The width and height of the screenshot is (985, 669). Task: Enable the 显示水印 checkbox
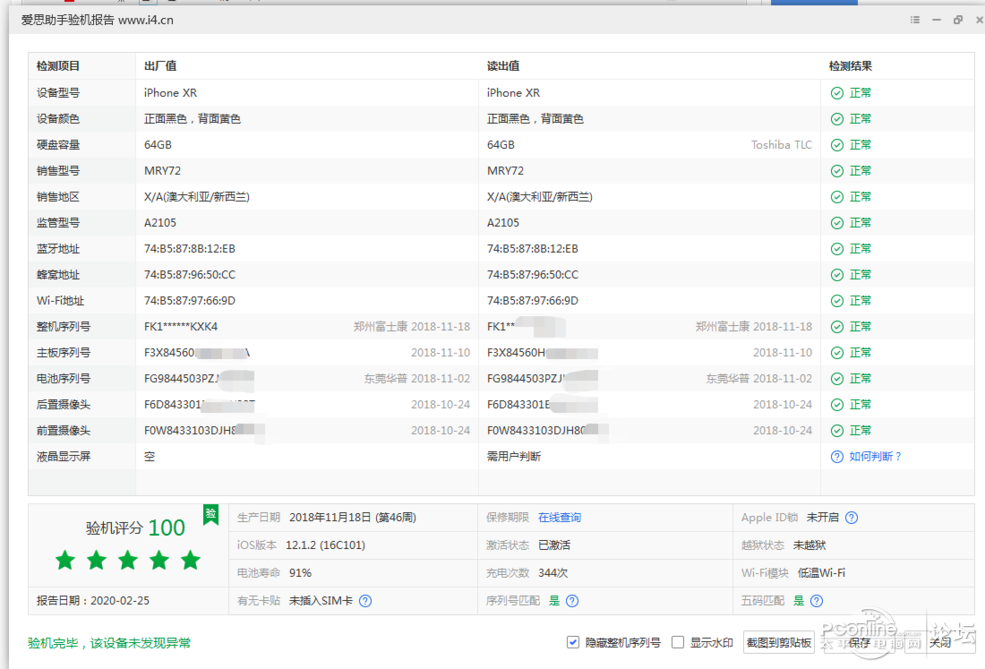click(677, 642)
